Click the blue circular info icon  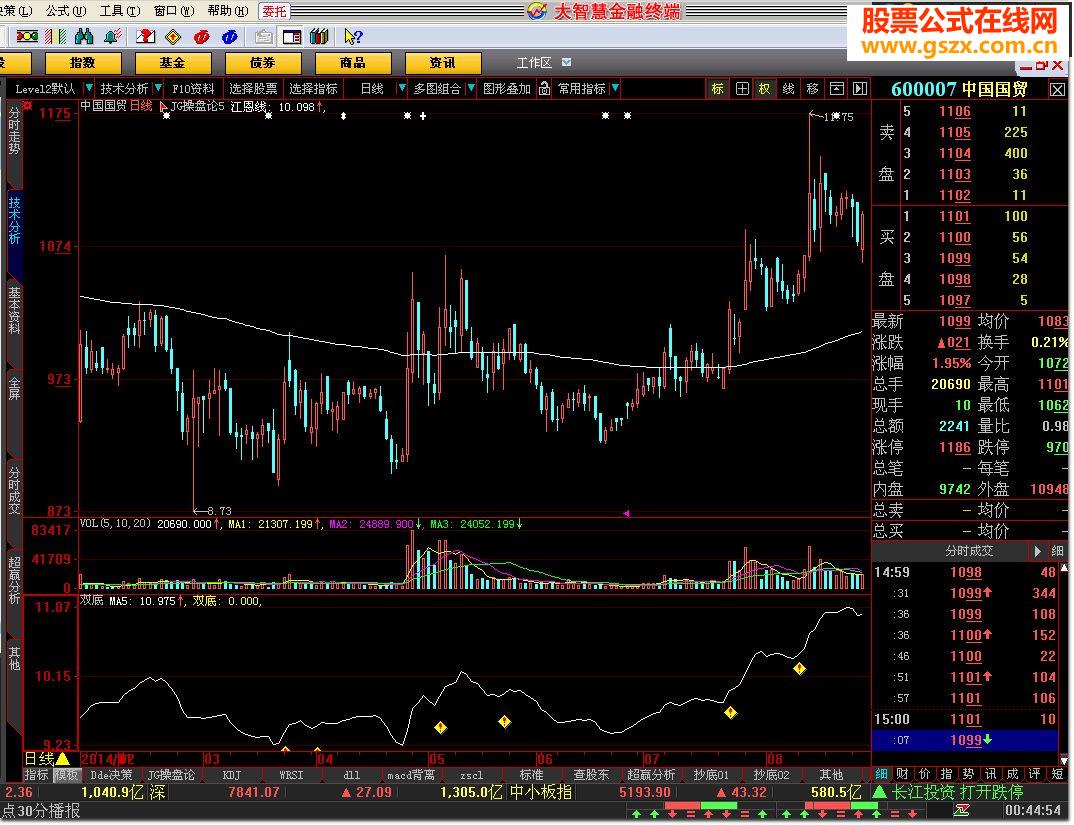pyautogui.click(x=230, y=36)
